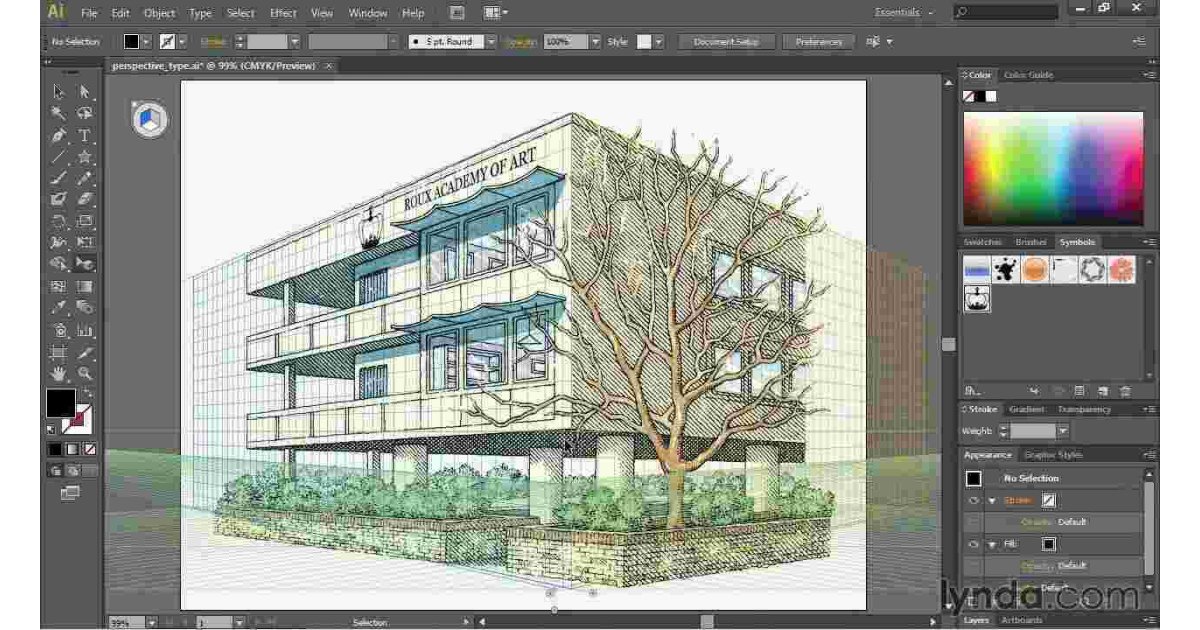Viewport: 1200px width, 630px height.
Task: Activate the Hand tool
Action: [59, 373]
